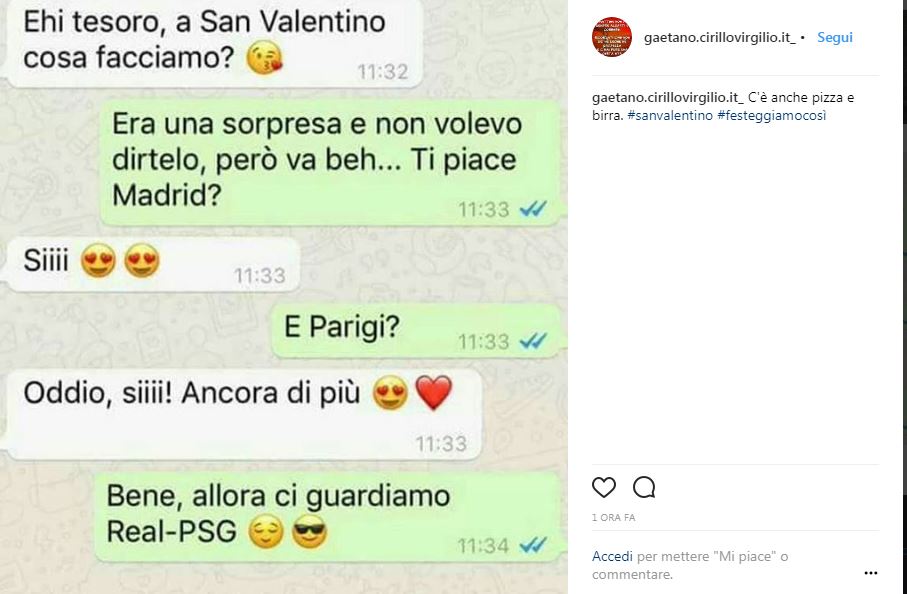Click the 'Oddio, siiii!' message bubble

[x=243, y=414]
